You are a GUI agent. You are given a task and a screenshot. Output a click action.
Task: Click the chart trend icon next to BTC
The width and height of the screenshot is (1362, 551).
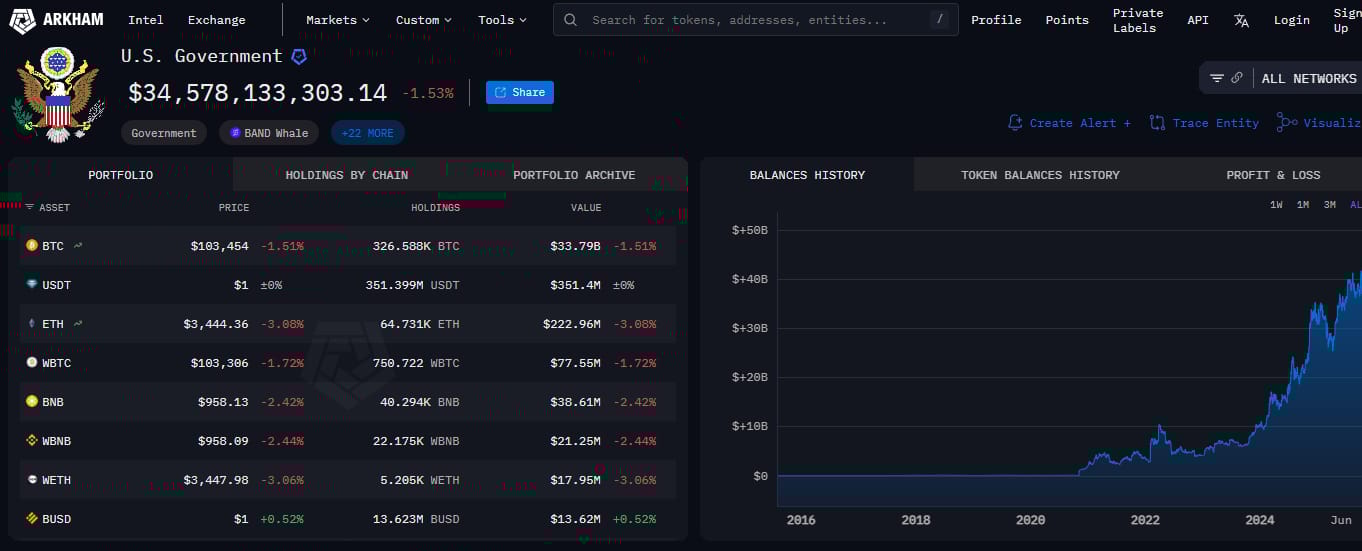coord(78,245)
